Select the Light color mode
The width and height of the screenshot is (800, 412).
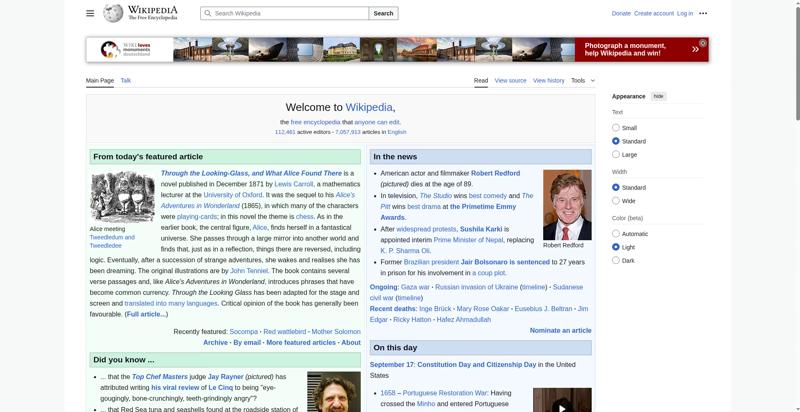[616, 247]
